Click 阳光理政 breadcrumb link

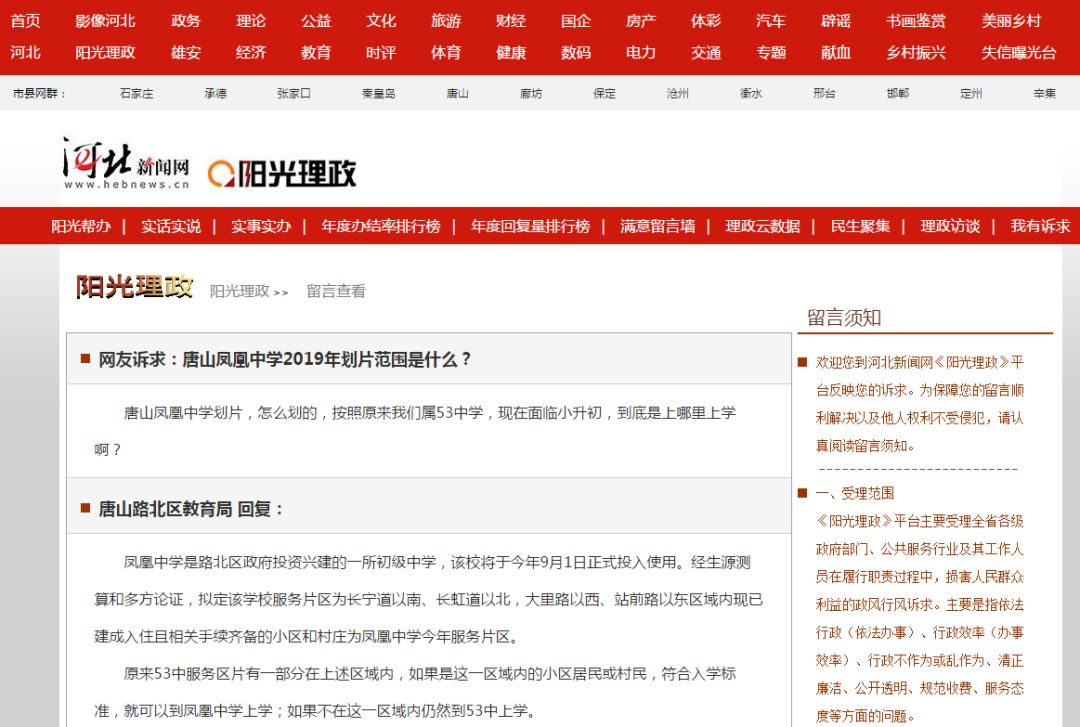[240, 291]
